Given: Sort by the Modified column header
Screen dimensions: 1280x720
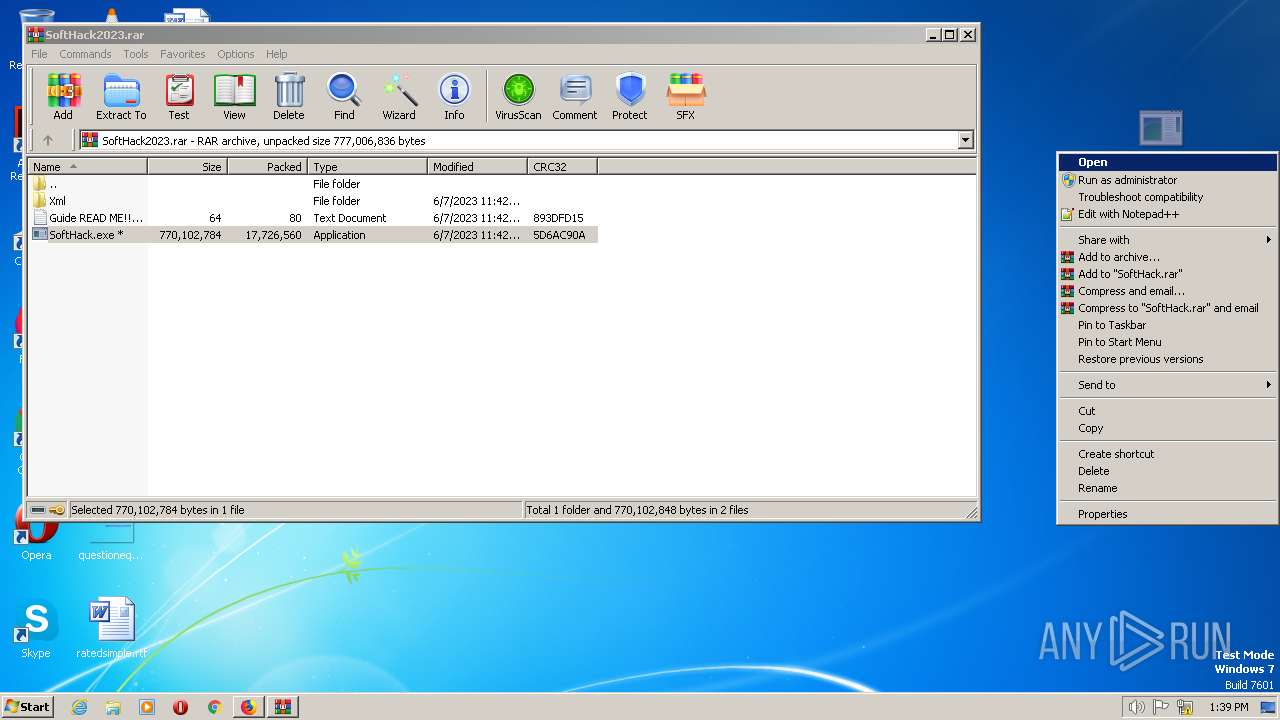Looking at the screenshot, I should [x=478, y=167].
